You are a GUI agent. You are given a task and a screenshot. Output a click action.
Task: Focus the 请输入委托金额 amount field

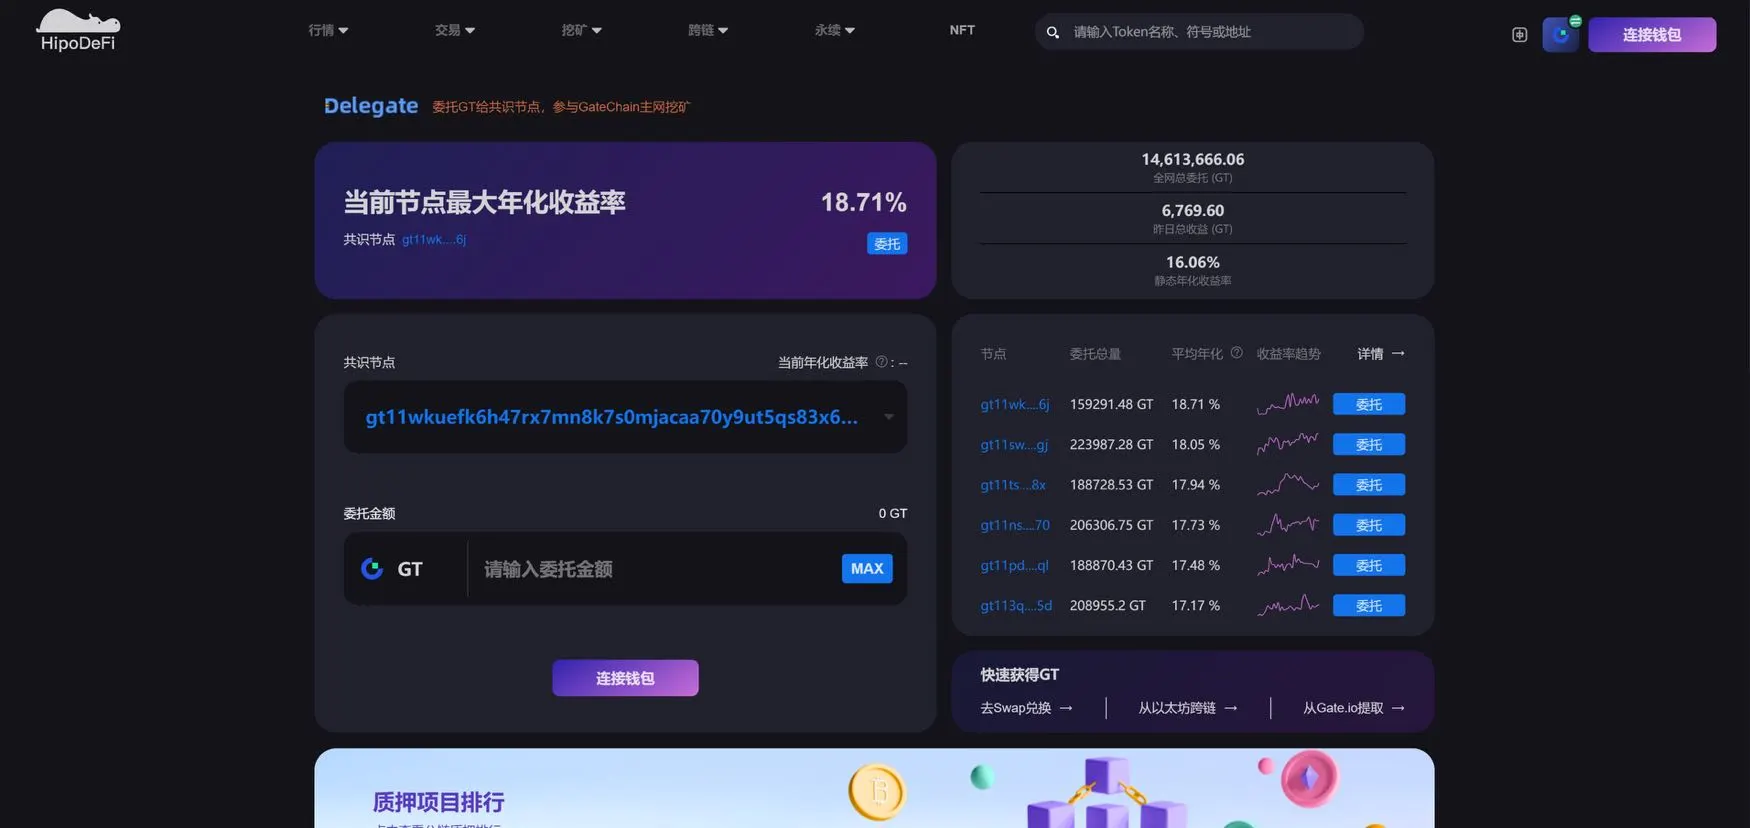tap(655, 569)
